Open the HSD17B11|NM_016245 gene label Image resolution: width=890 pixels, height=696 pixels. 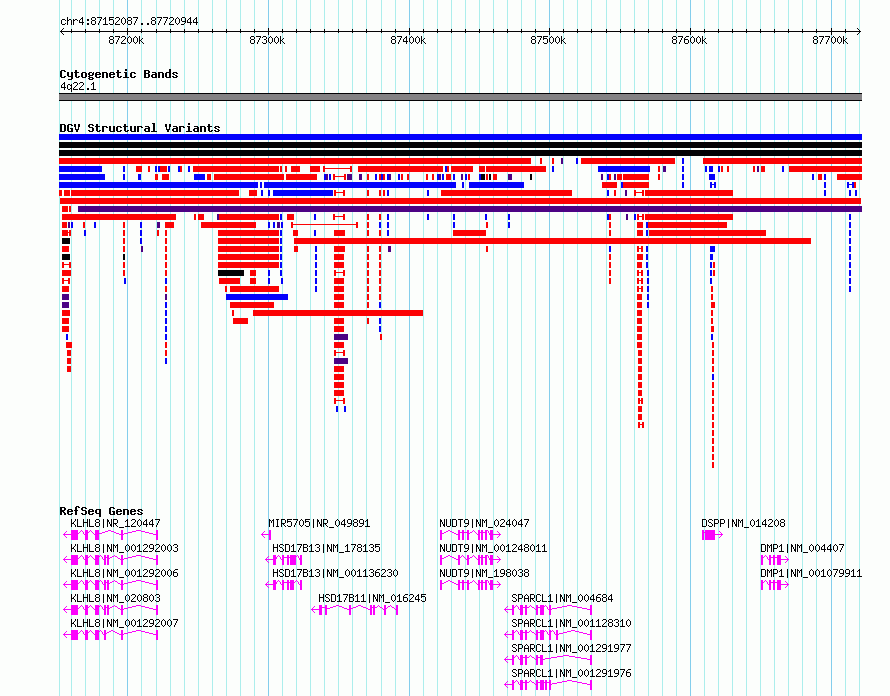[x=372, y=598]
